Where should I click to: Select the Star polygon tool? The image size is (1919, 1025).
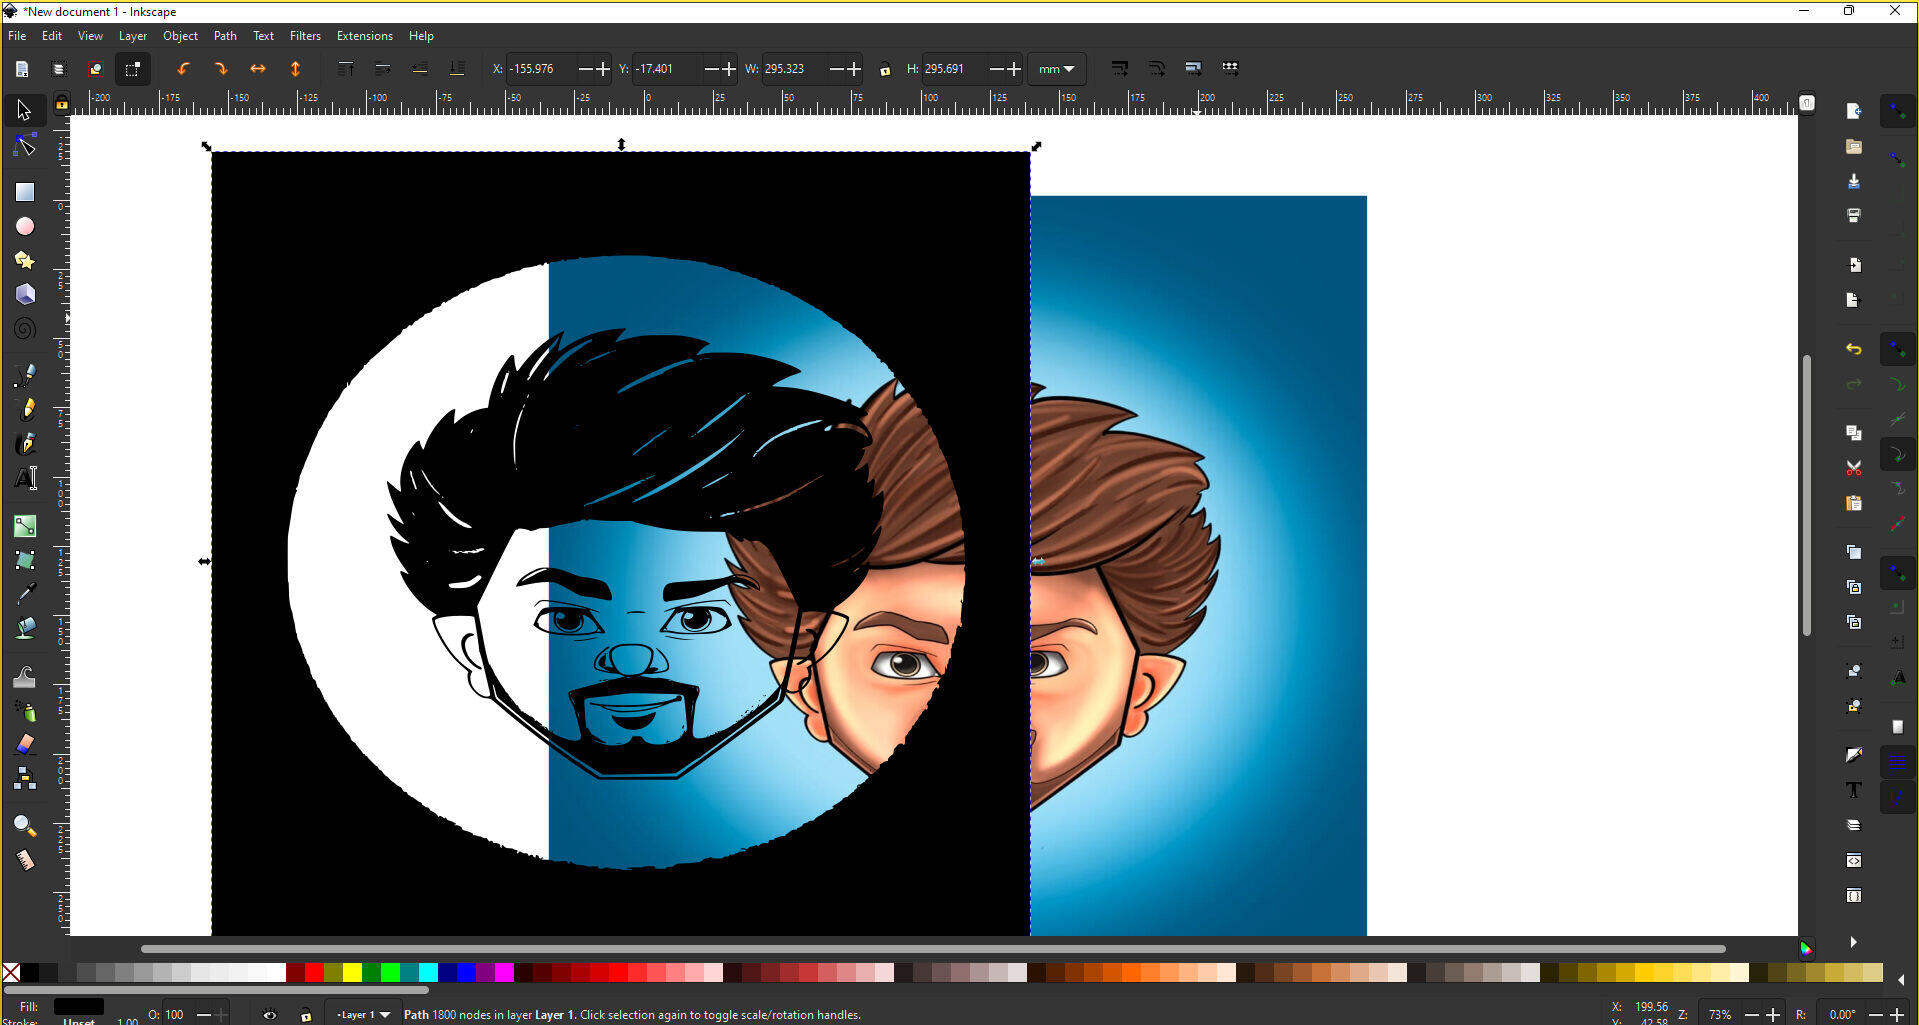pyautogui.click(x=24, y=260)
